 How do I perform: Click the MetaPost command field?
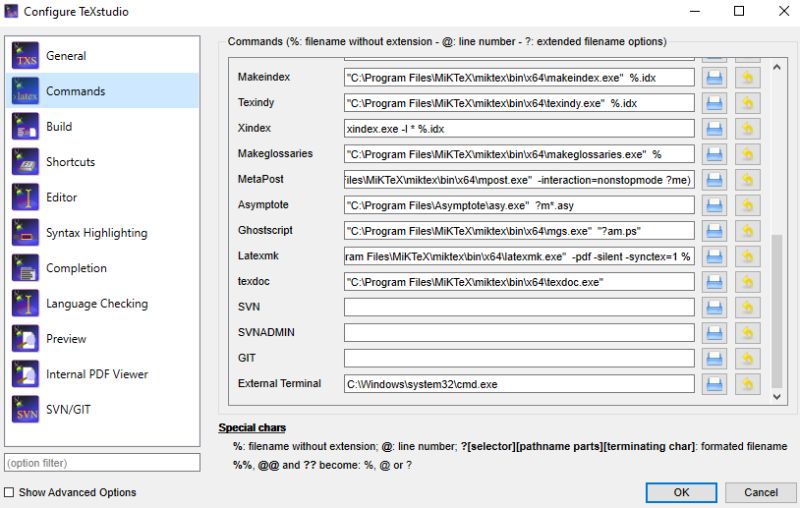coord(519,180)
